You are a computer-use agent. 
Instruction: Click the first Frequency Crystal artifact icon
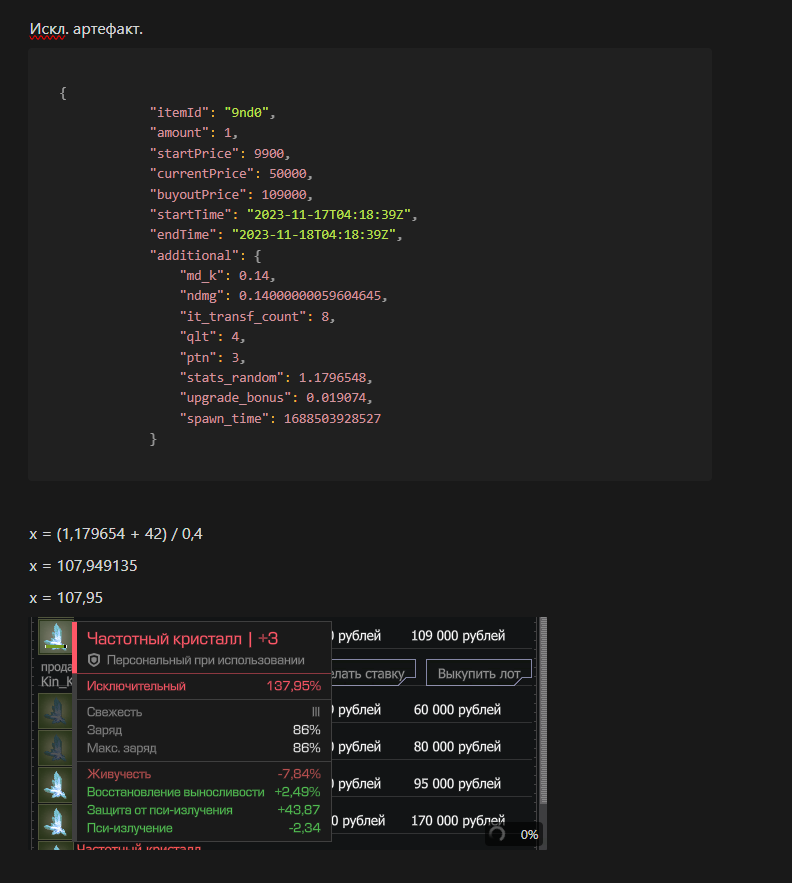click(54, 636)
